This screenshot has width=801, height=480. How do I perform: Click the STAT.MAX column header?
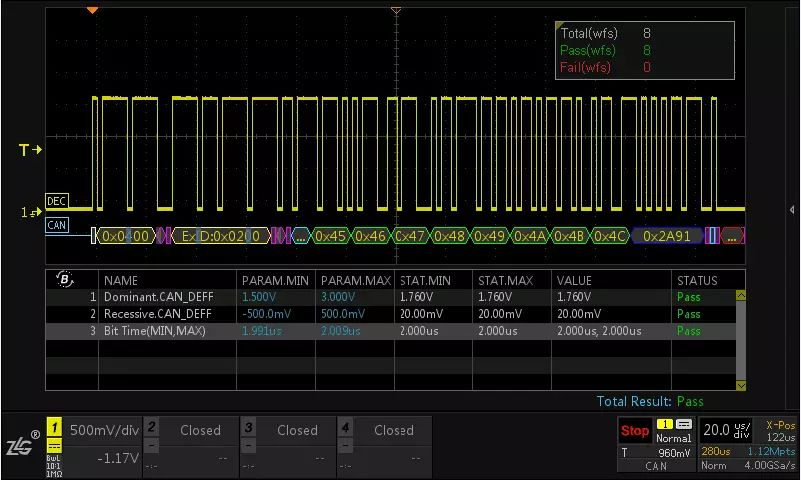tap(505, 280)
